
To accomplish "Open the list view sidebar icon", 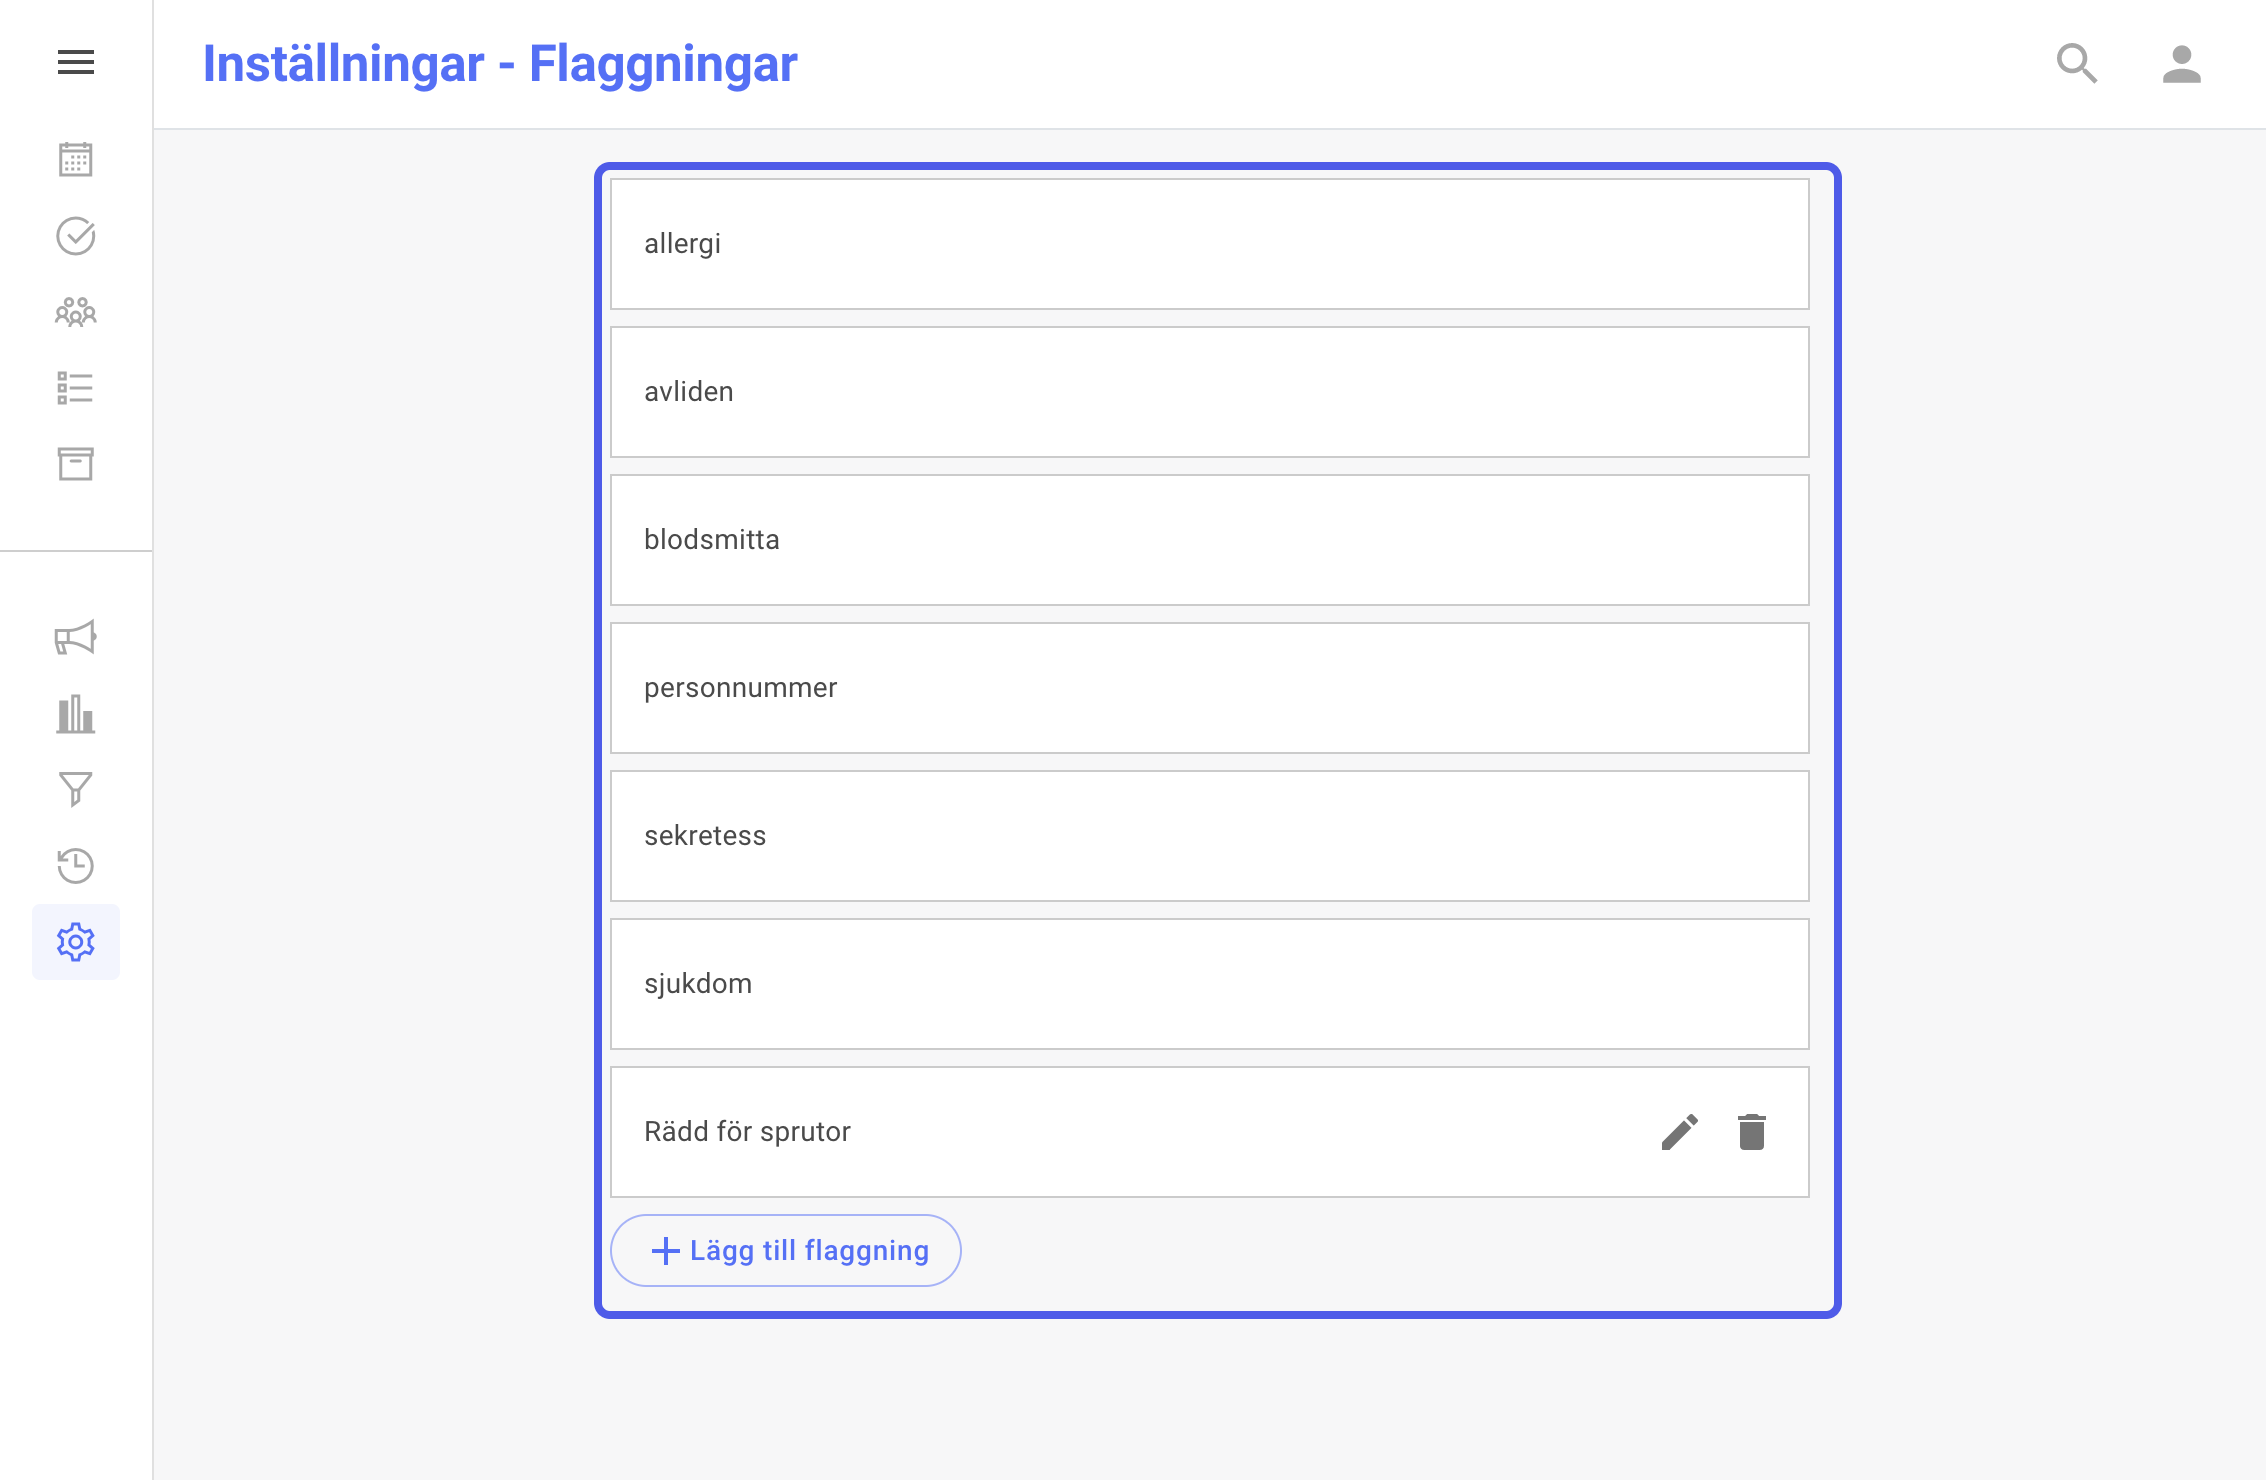I will pos(76,388).
